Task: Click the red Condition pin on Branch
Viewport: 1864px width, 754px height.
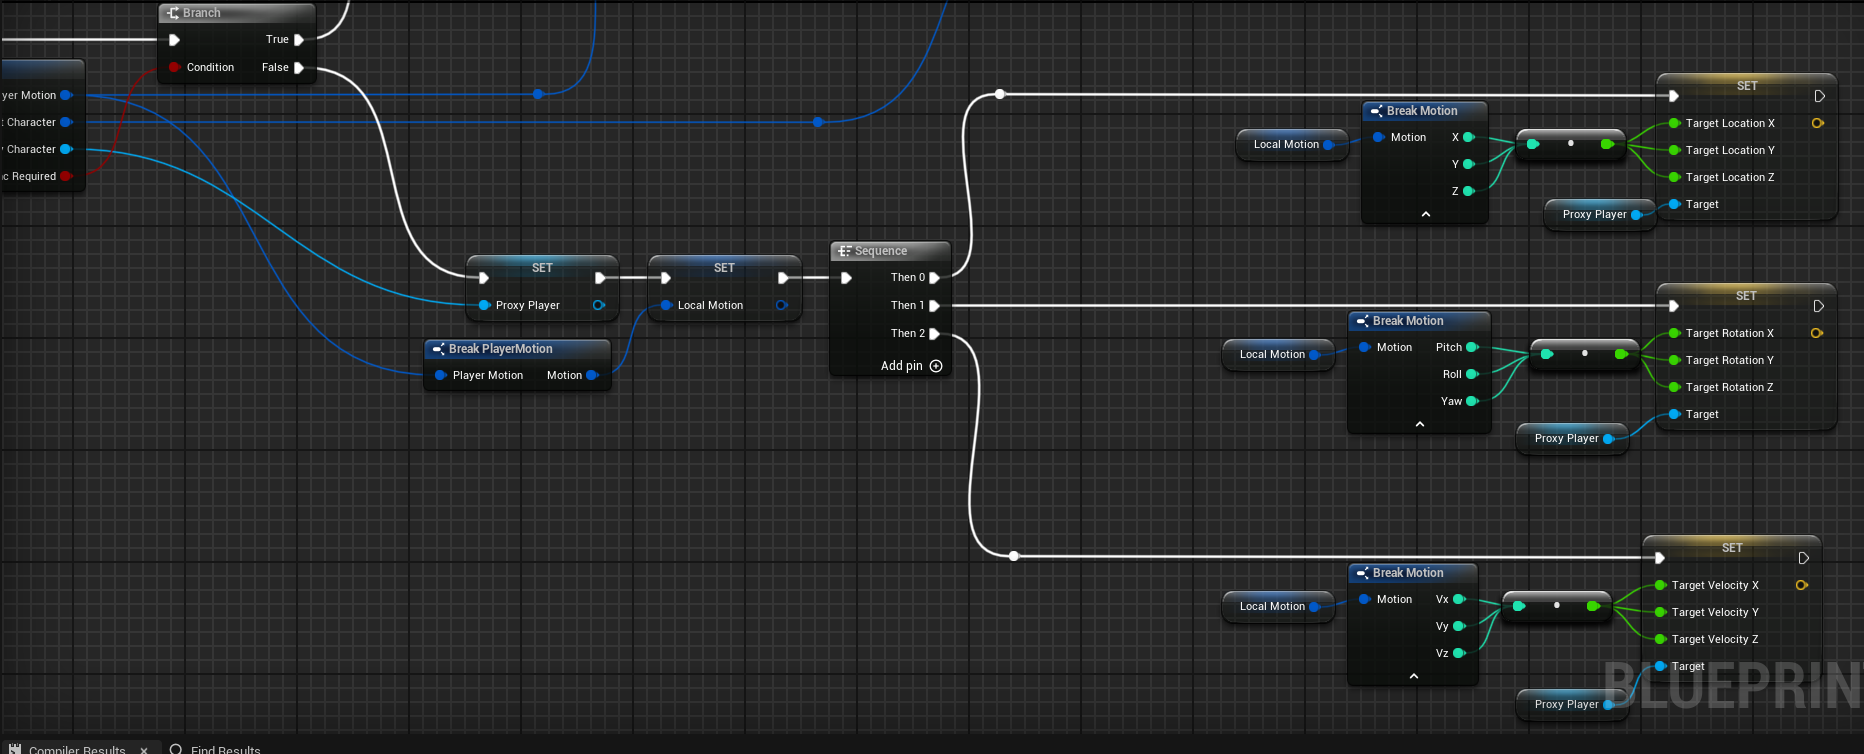Action: tap(174, 67)
